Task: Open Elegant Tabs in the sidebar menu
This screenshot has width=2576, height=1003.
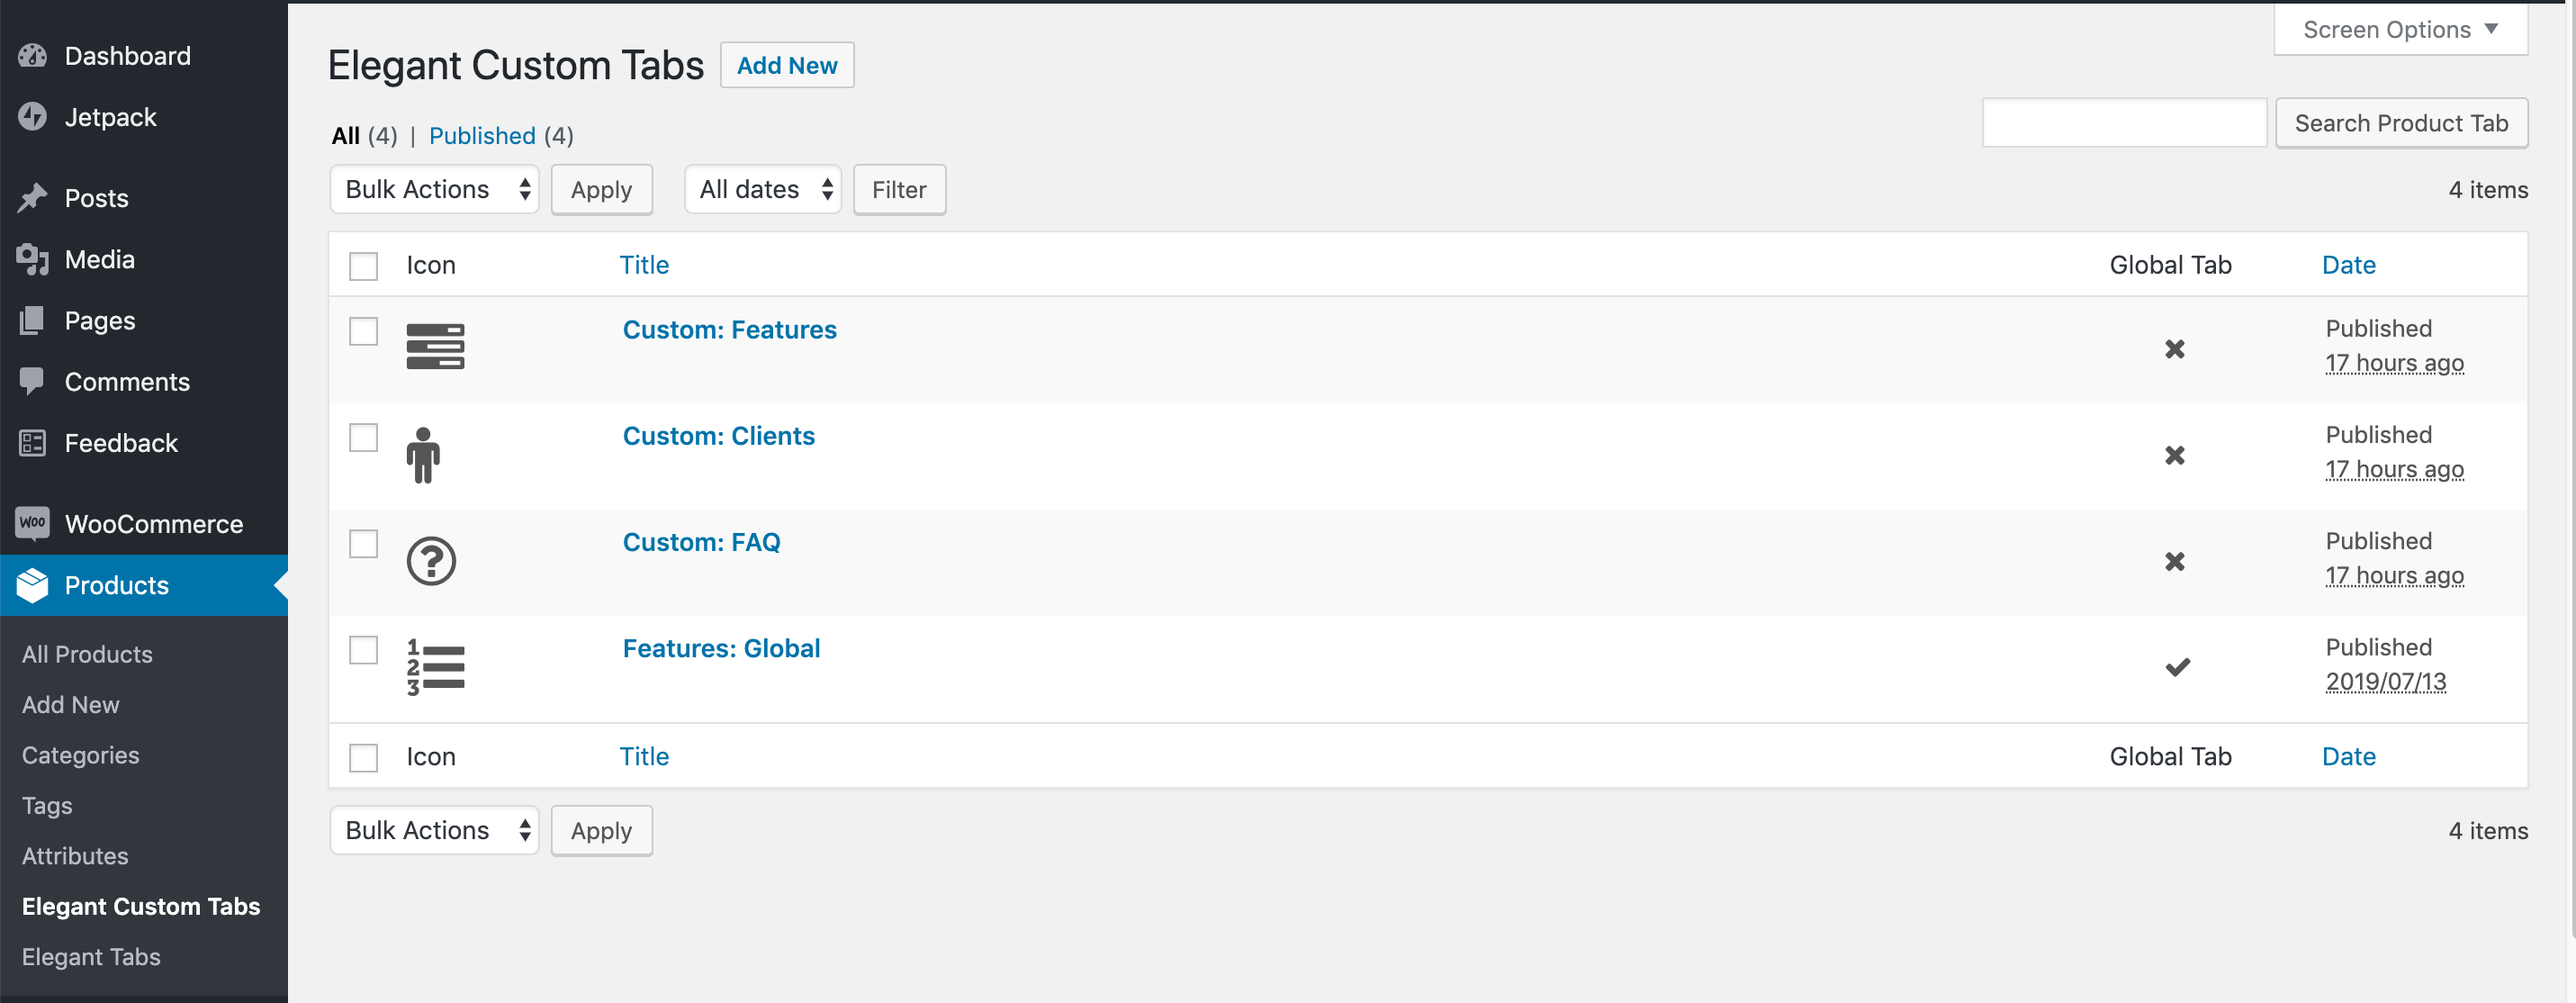Action: pyautogui.click(x=91, y=956)
